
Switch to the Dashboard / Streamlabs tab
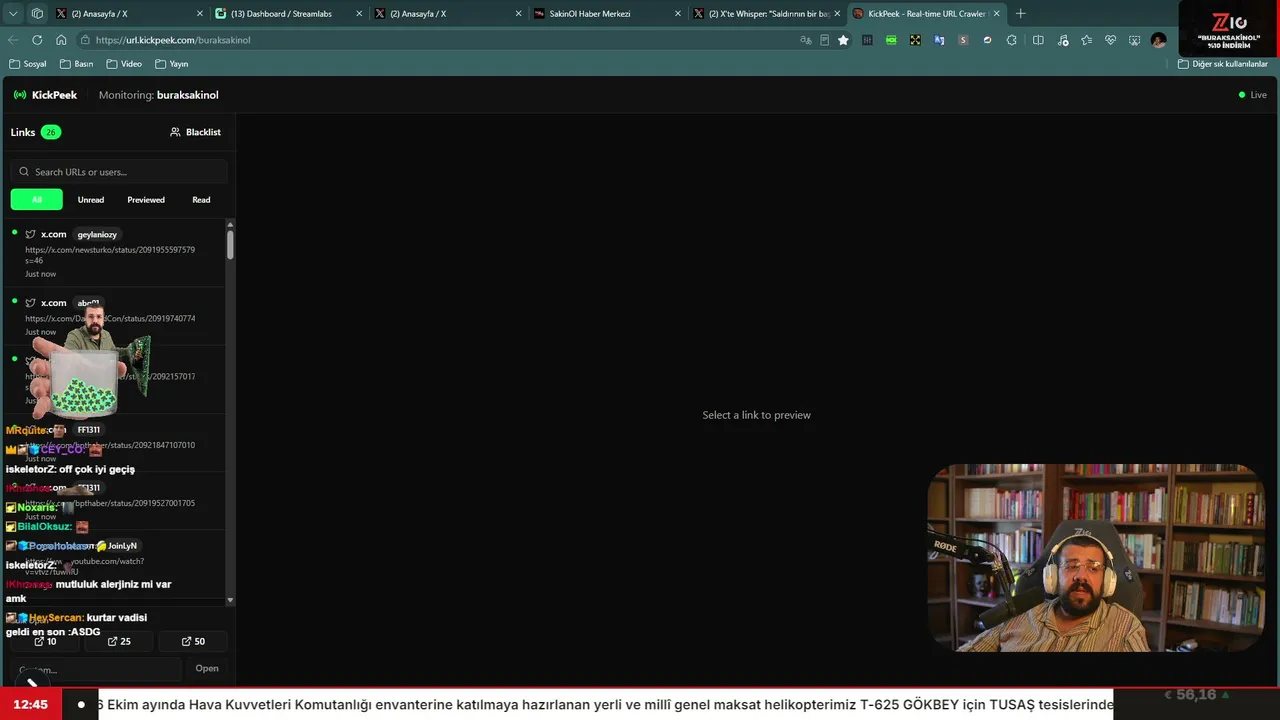tap(289, 14)
